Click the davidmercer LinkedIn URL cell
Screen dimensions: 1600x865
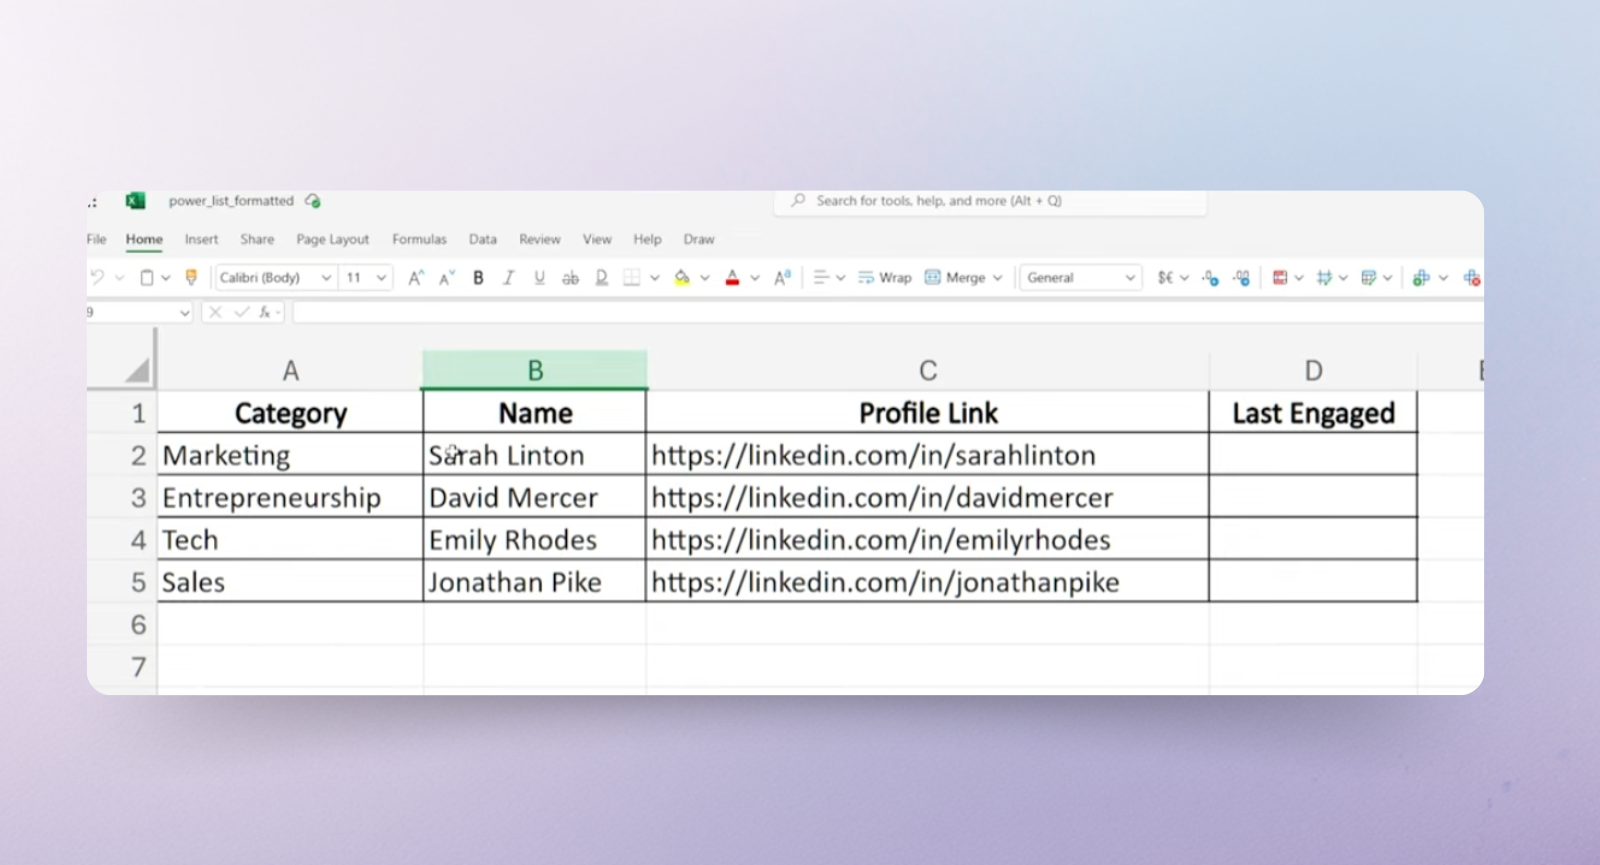point(927,497)
